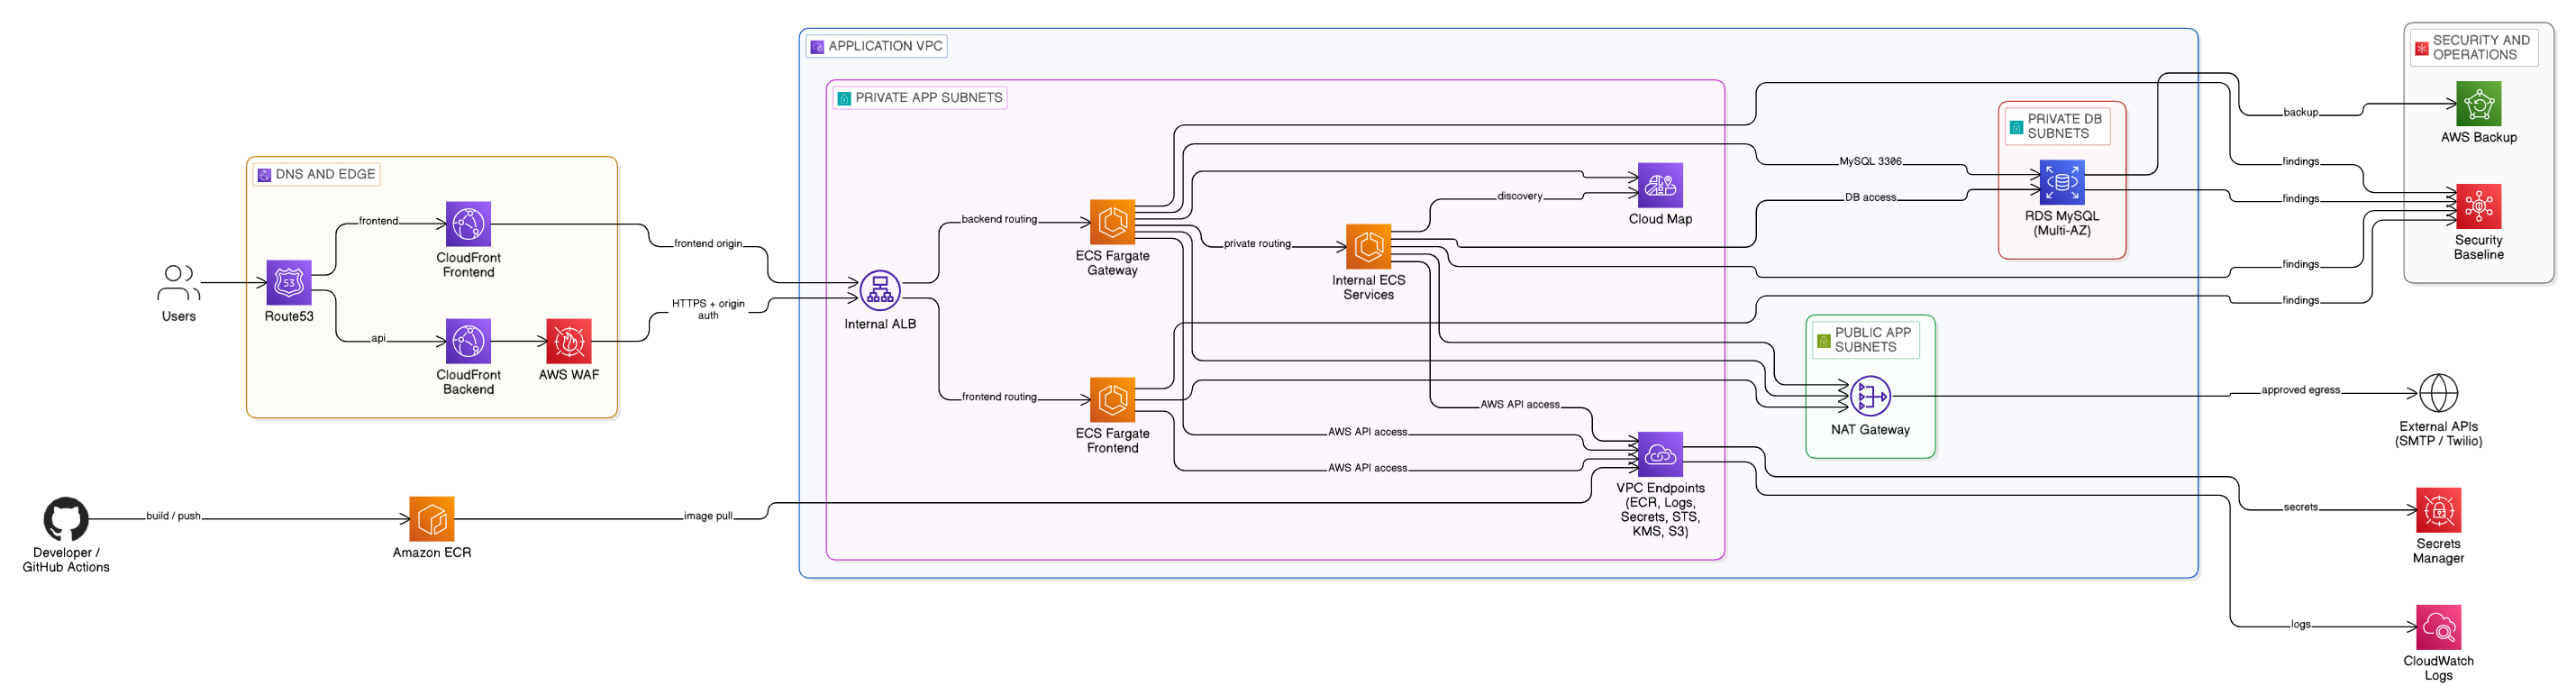Select the 'DNS AND EDGE' title text
This screenshot has height=695, width=2576.
point(326,174)
